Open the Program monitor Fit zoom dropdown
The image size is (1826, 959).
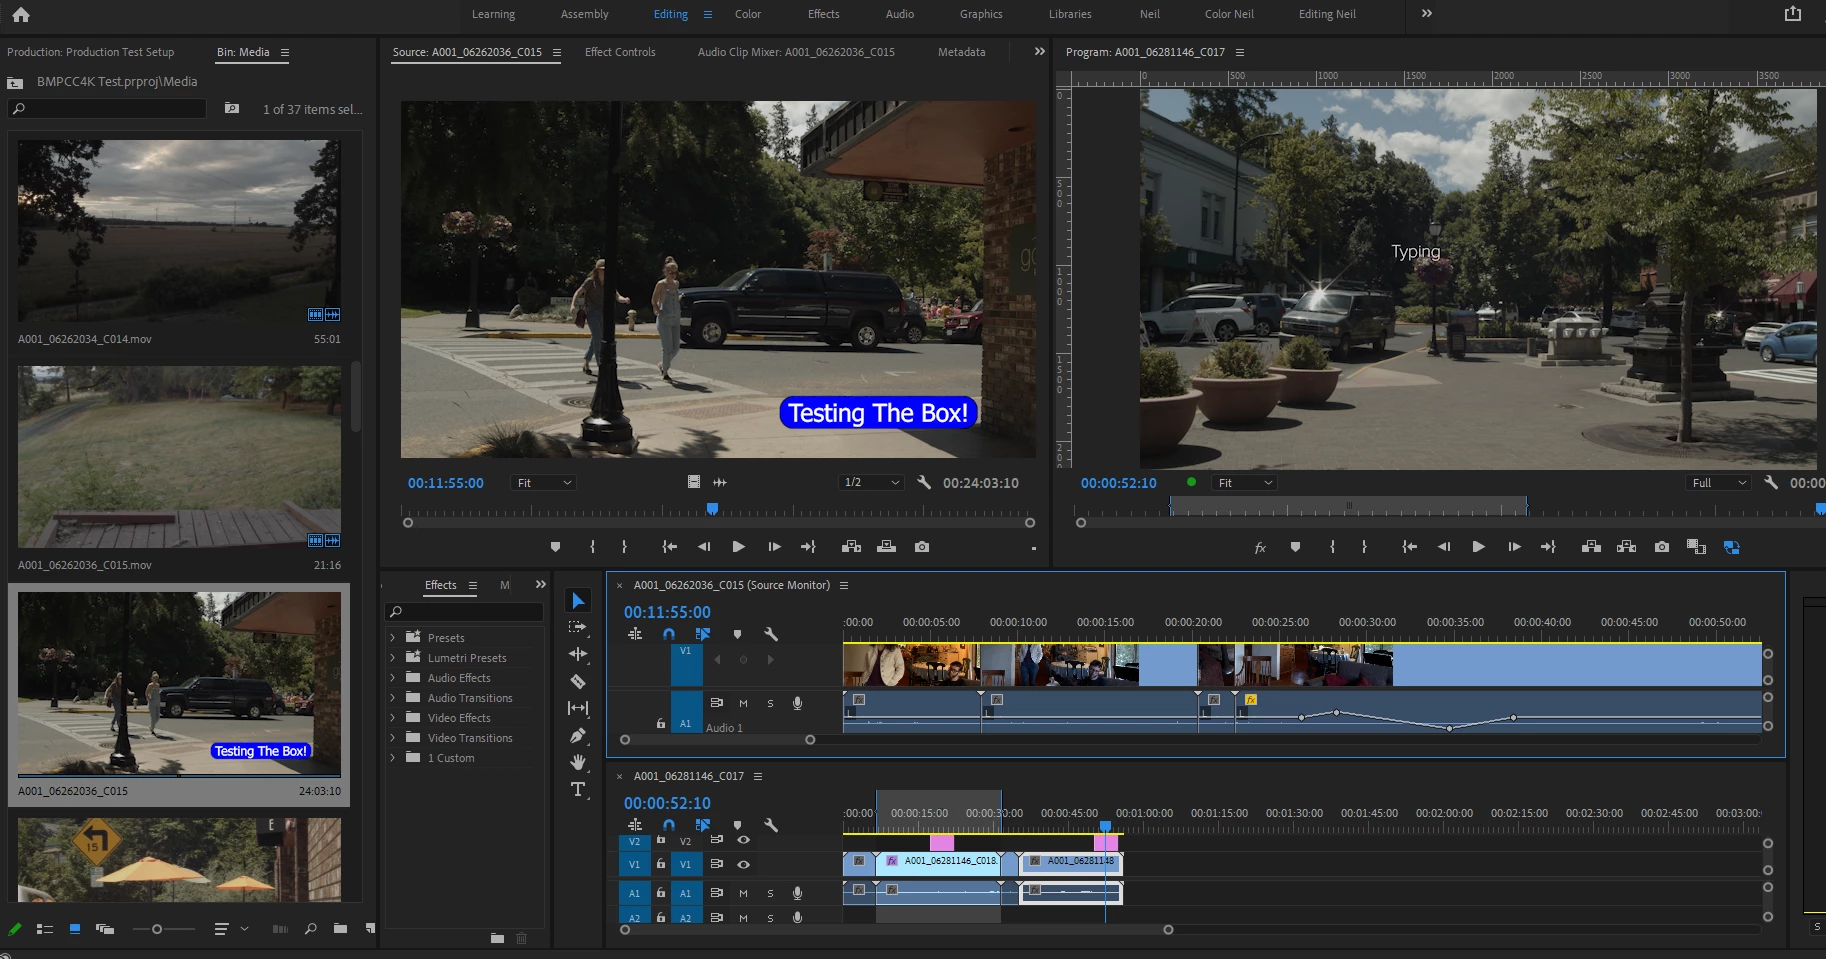[x=1244, y=483]
